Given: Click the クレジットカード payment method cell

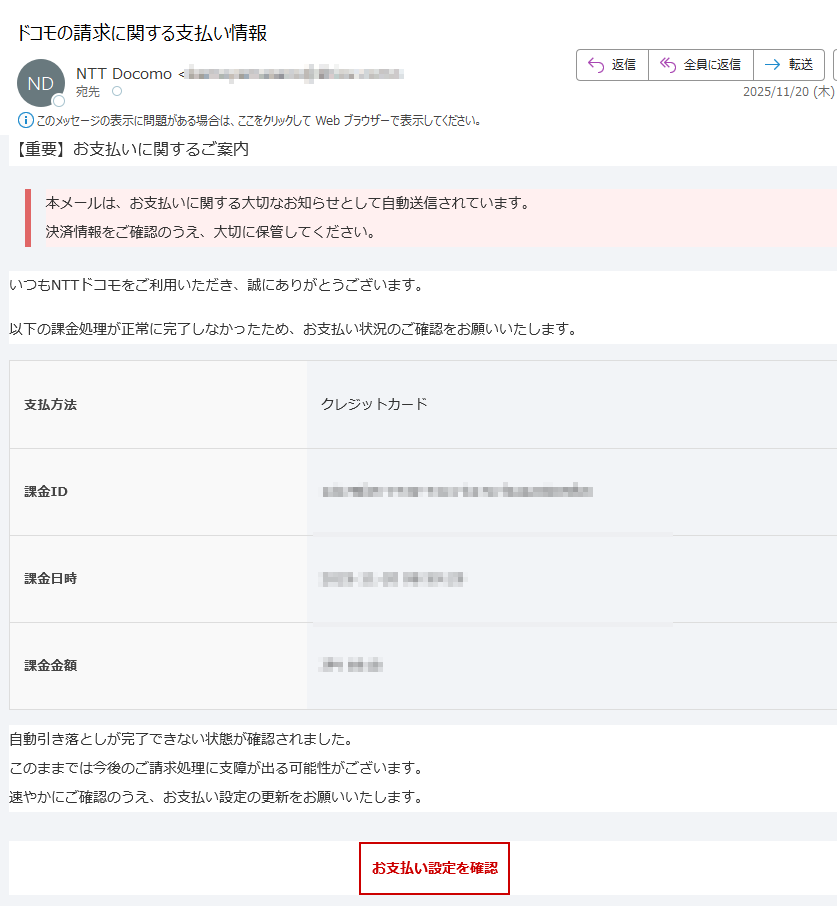Looking at the screenshot, I should (x=374, y=404).
